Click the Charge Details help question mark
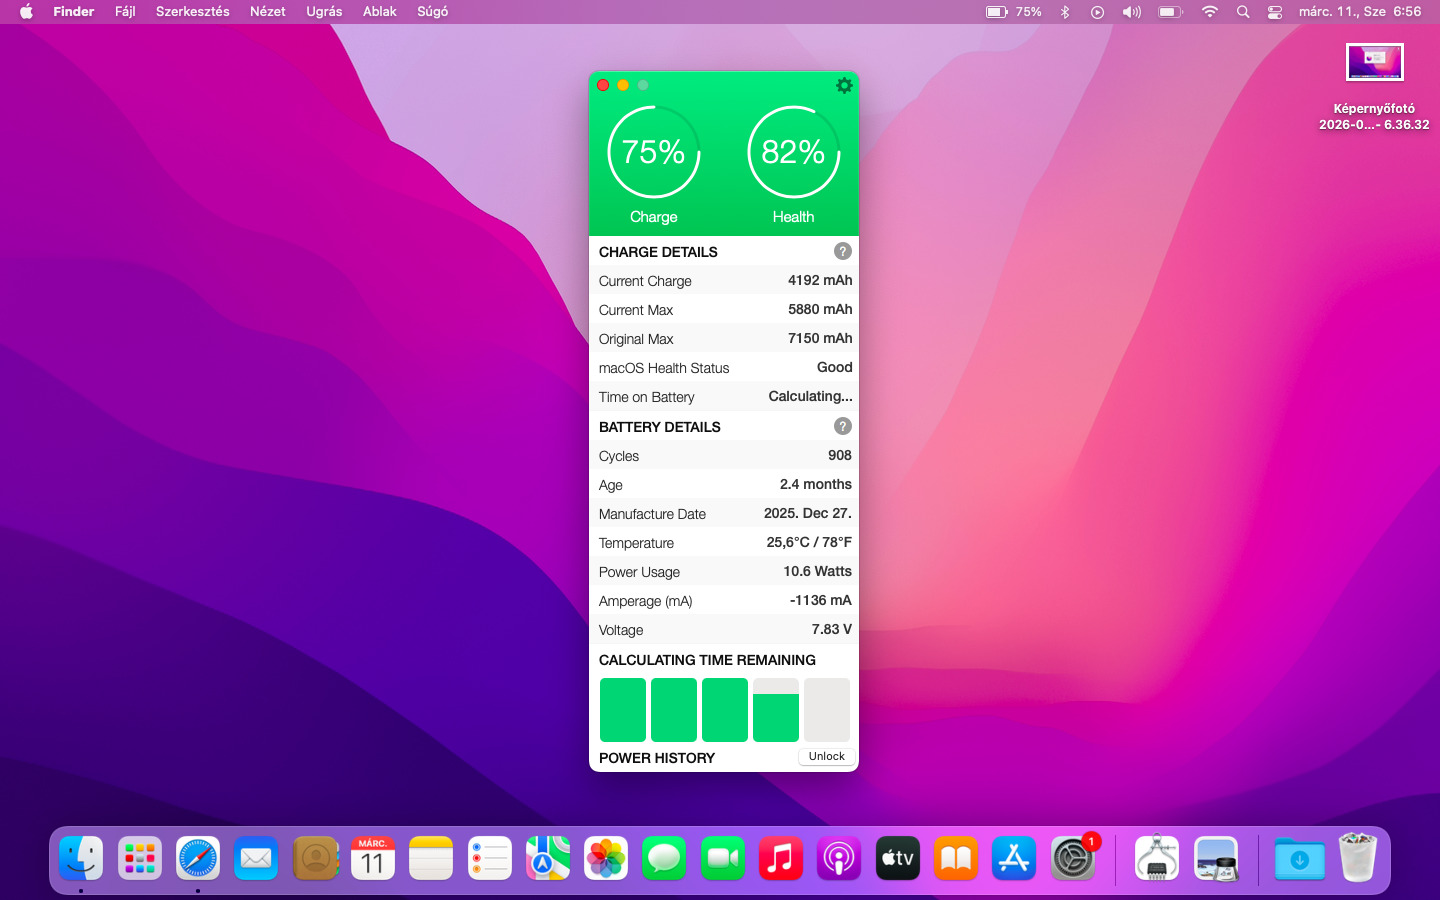Viewport: 1440px width, 900px height. 843,251
